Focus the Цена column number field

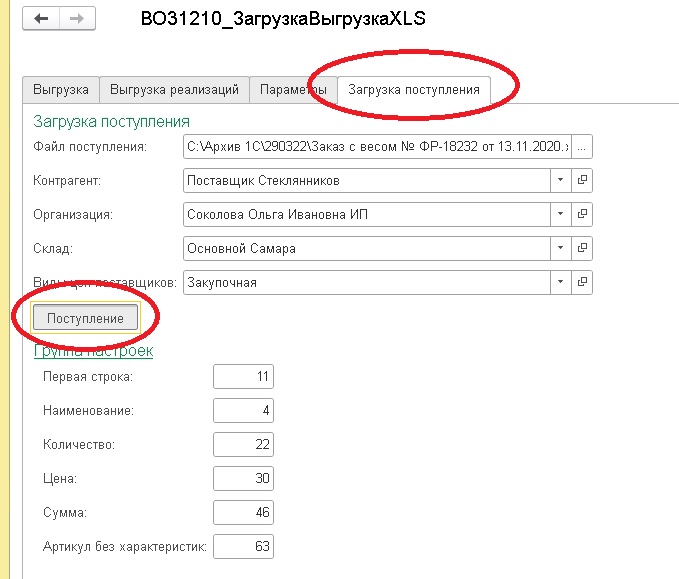tap(243, 479)
